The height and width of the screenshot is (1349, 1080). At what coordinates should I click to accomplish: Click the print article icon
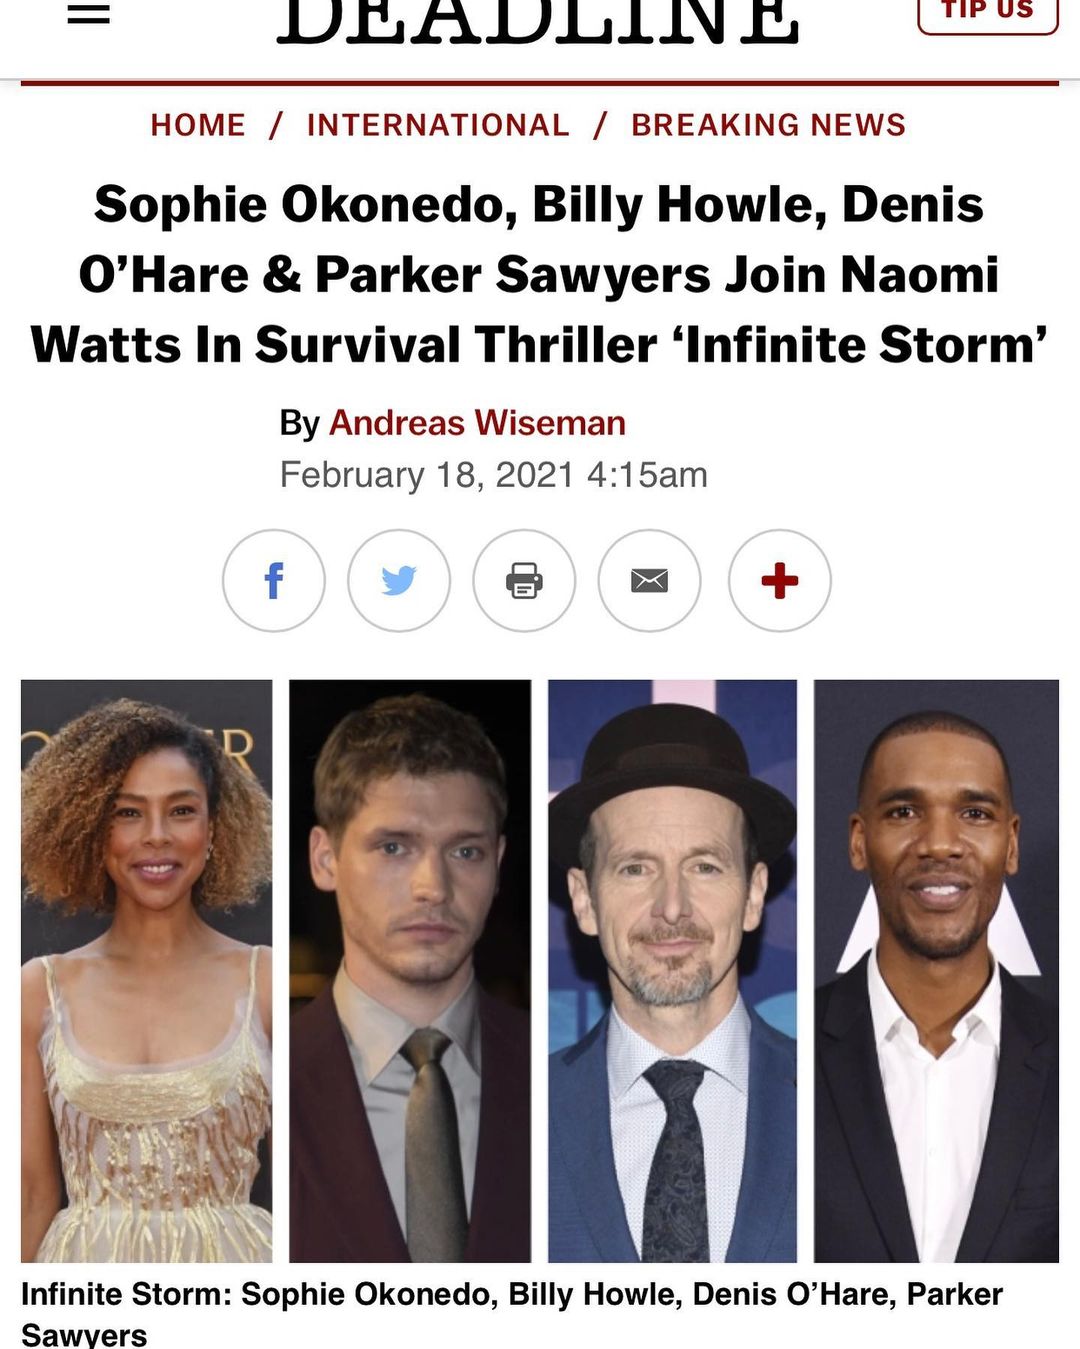(x=524, y=580)
